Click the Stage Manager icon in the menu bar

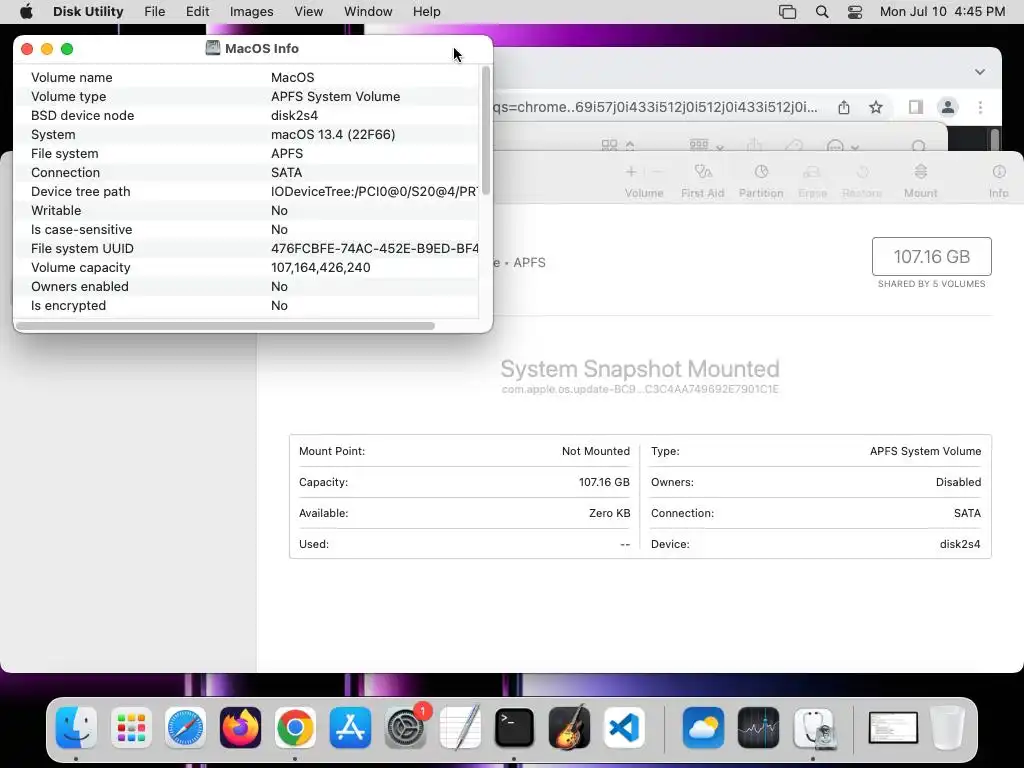(x=788, y=12)
